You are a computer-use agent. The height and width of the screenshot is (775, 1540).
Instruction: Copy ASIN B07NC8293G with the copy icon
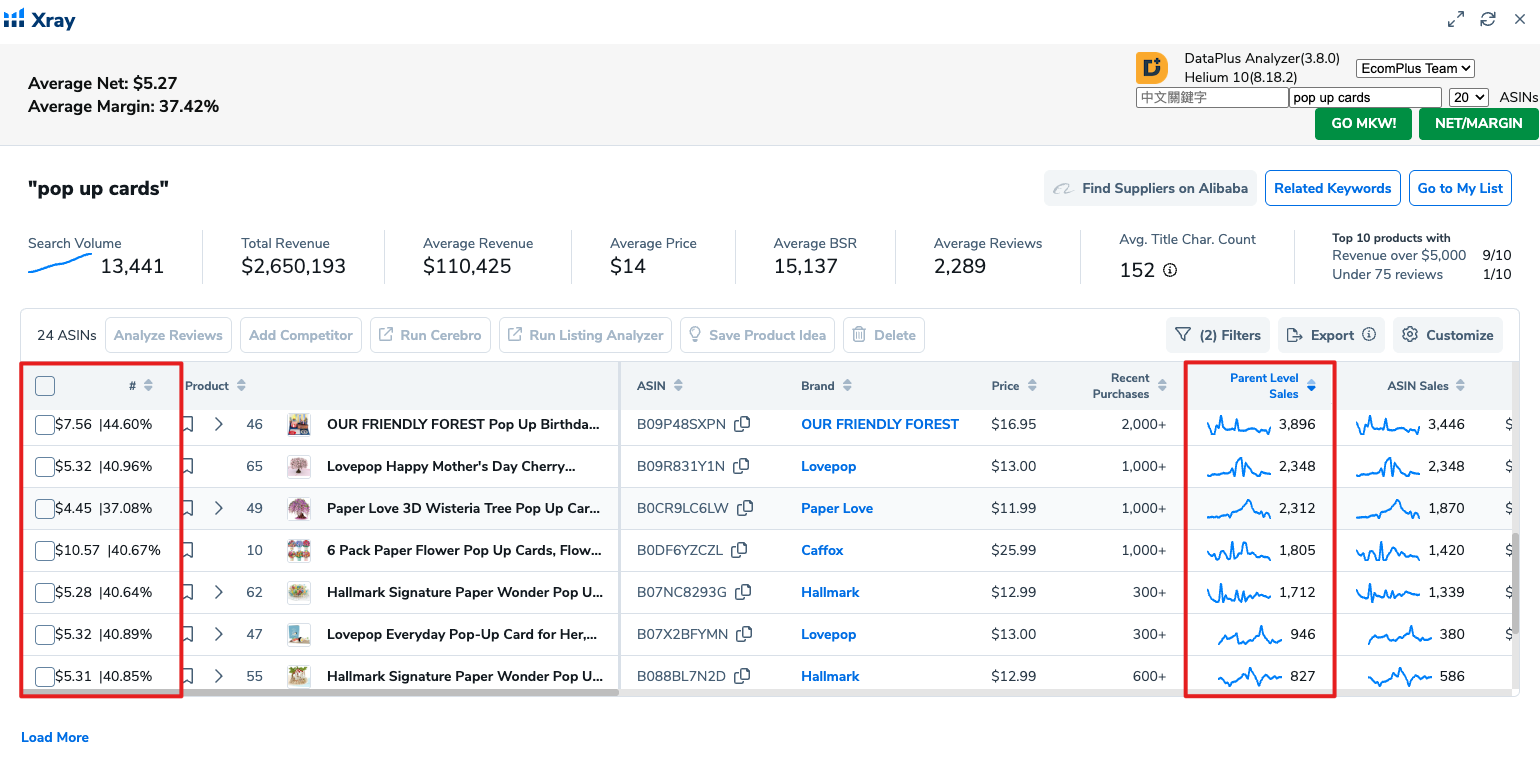(x=743, y=592)
